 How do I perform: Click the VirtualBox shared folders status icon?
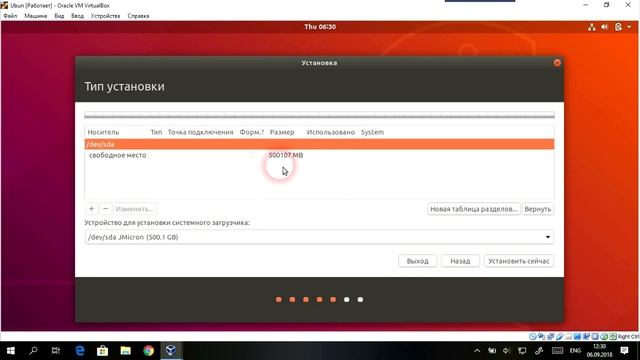568,337
